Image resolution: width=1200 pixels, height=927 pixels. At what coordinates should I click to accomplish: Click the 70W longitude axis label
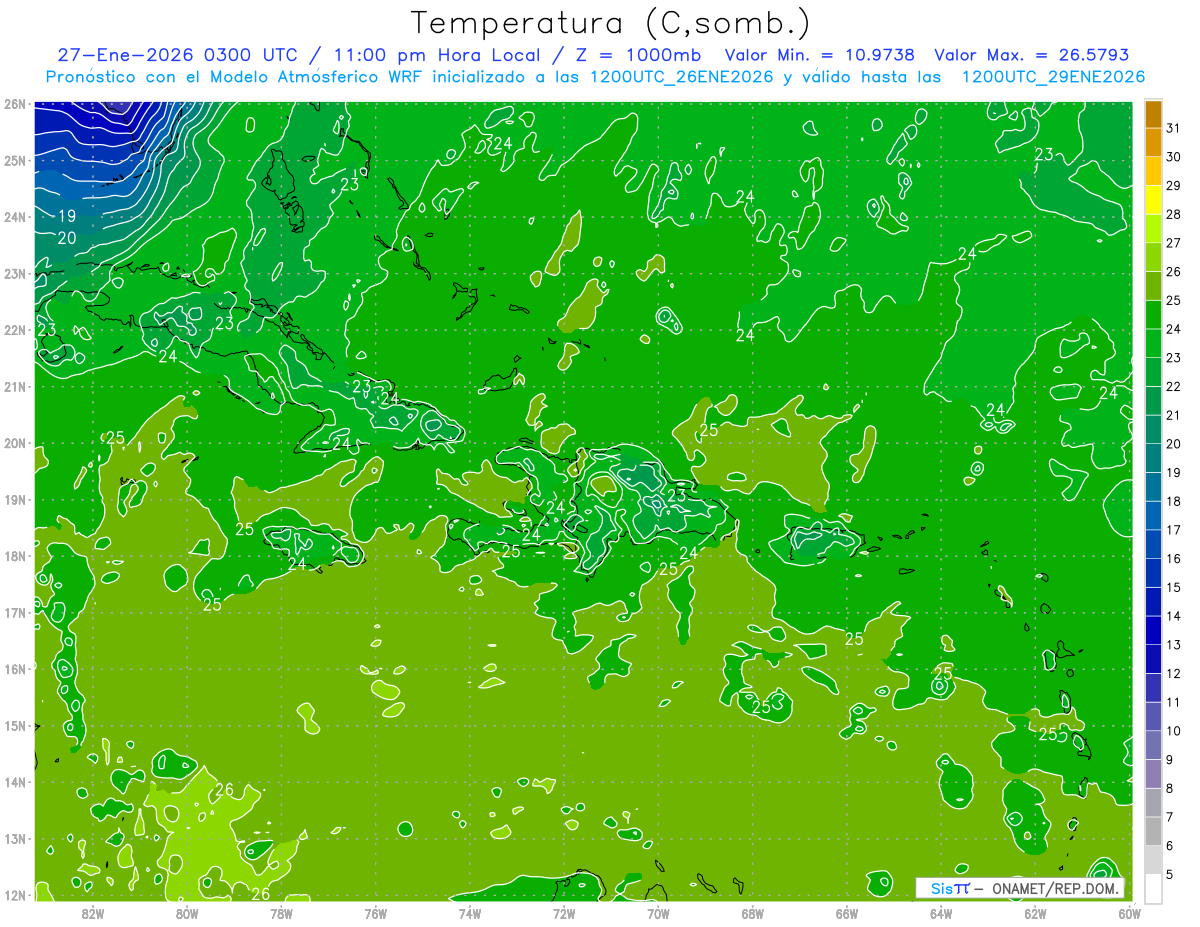coord(658,912)
